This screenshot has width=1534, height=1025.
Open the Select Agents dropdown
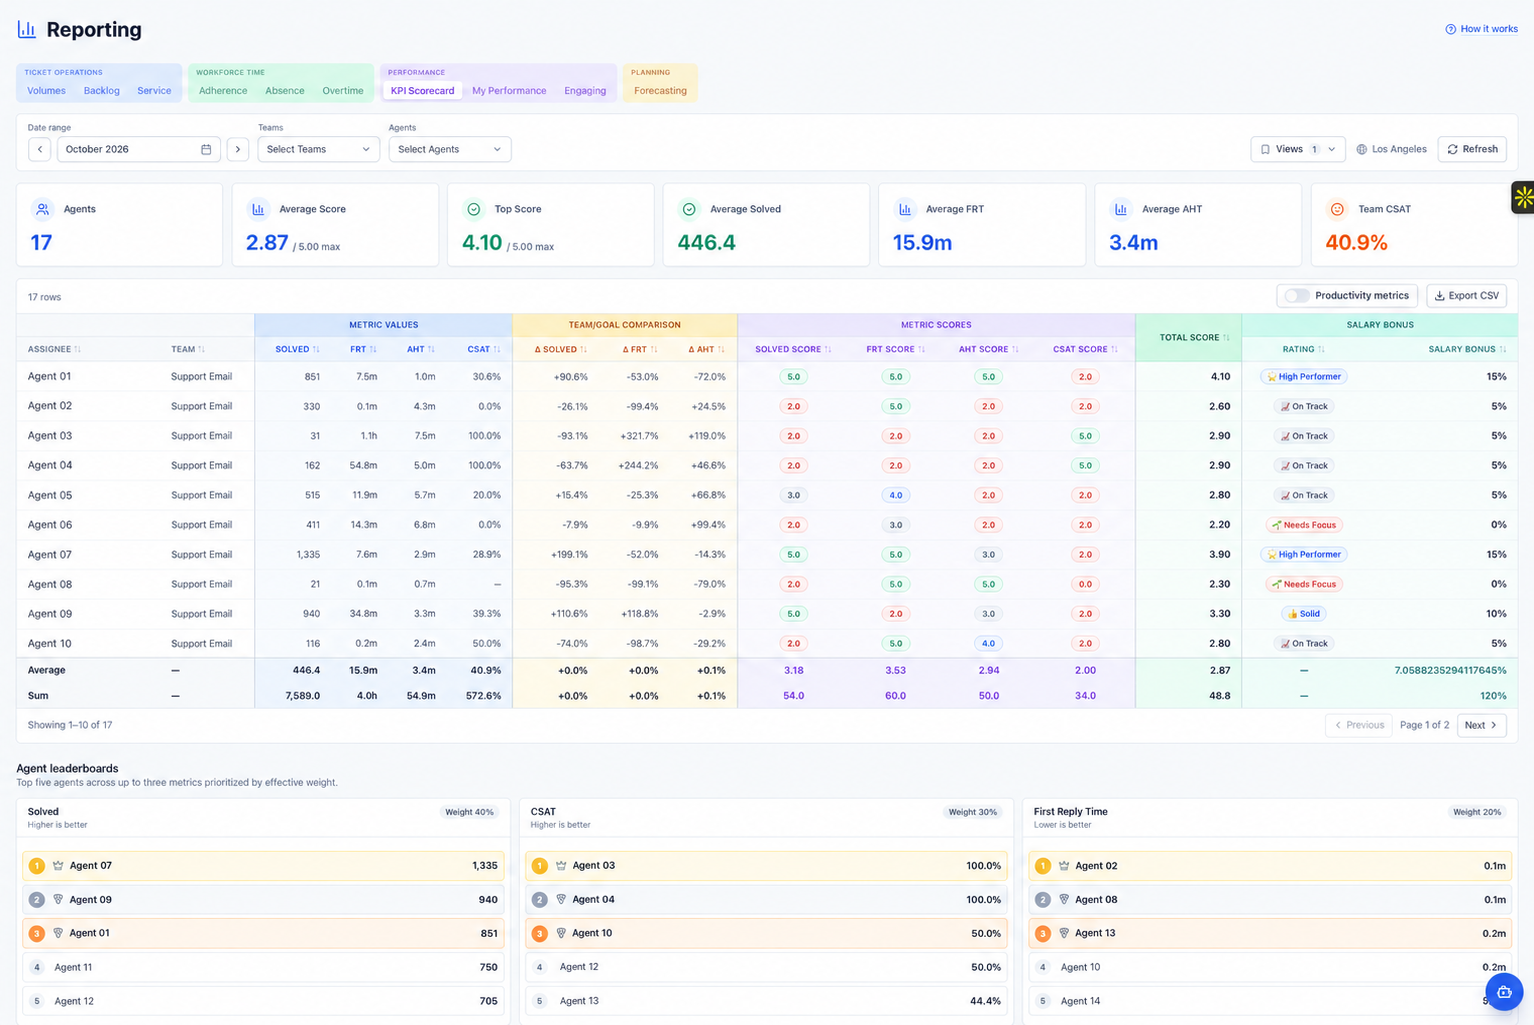click(x=449, y=149)
